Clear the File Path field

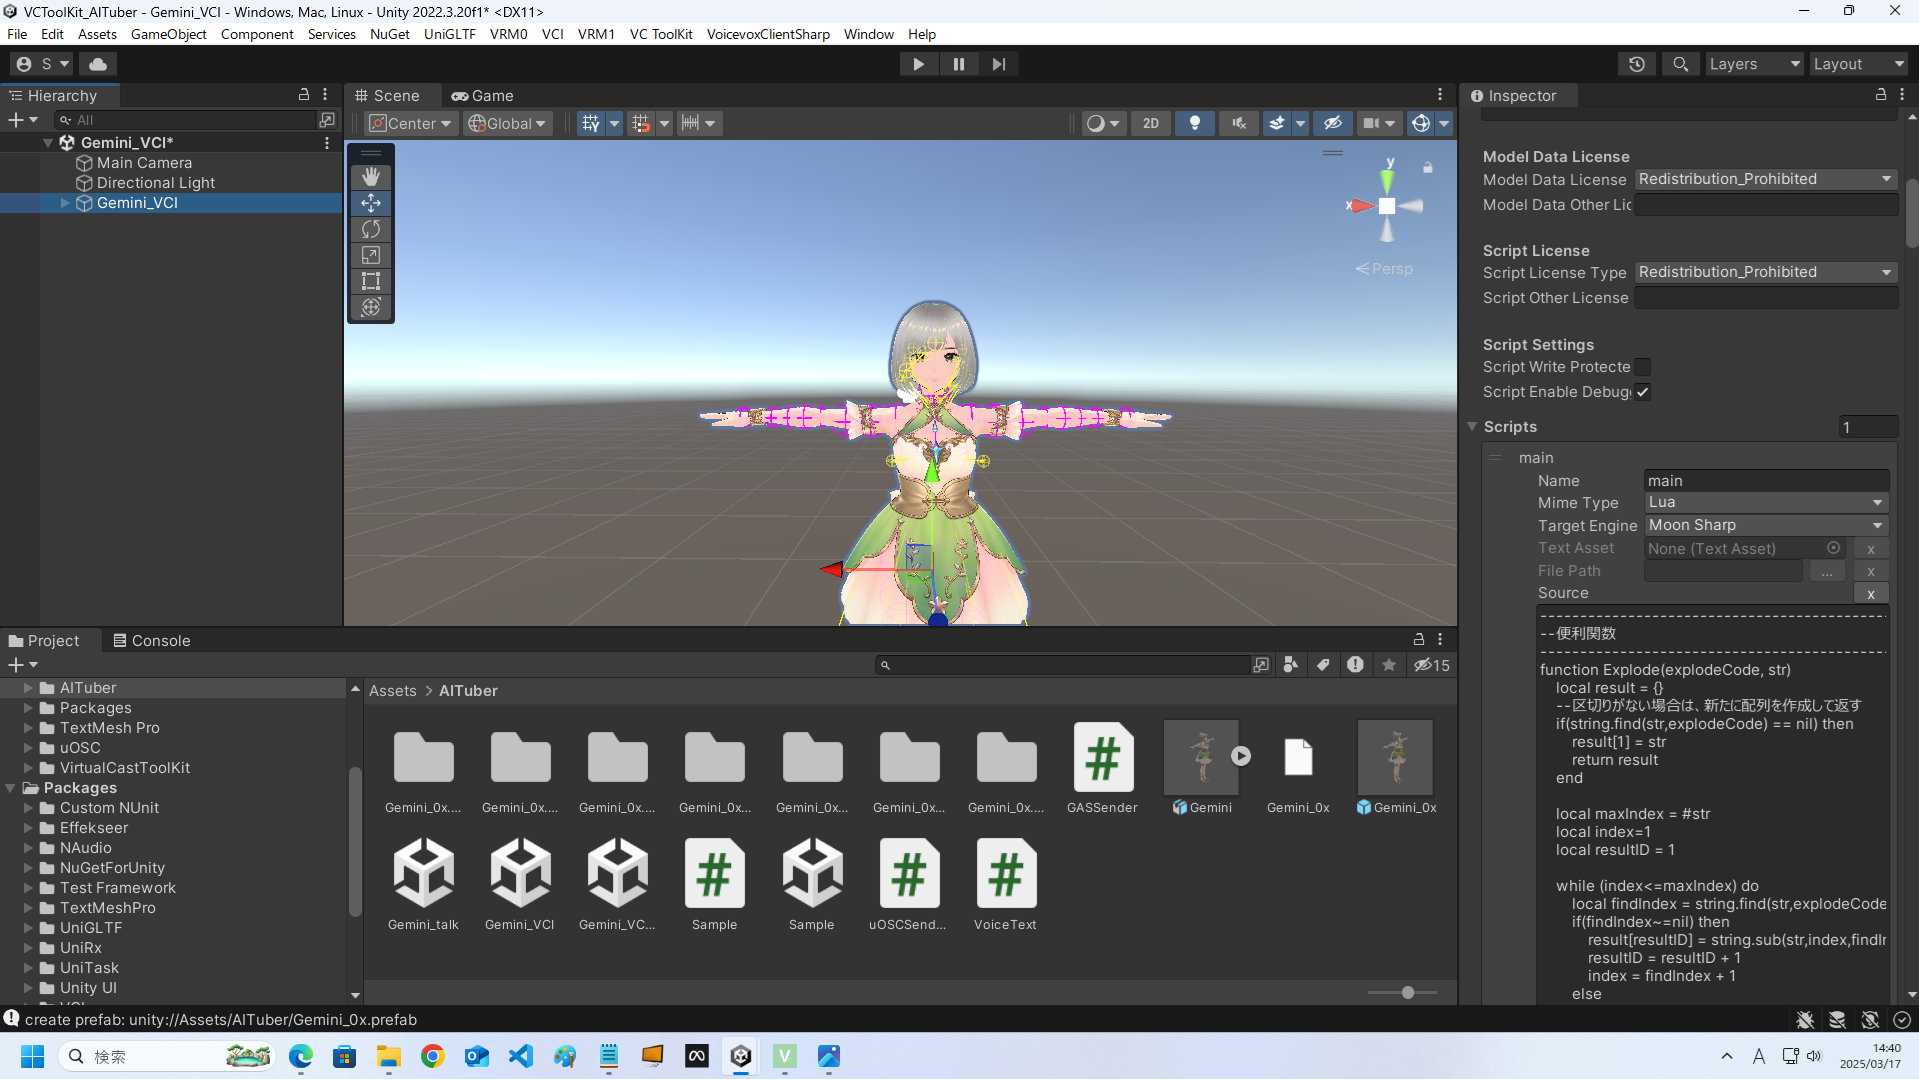coord(1871,571)
